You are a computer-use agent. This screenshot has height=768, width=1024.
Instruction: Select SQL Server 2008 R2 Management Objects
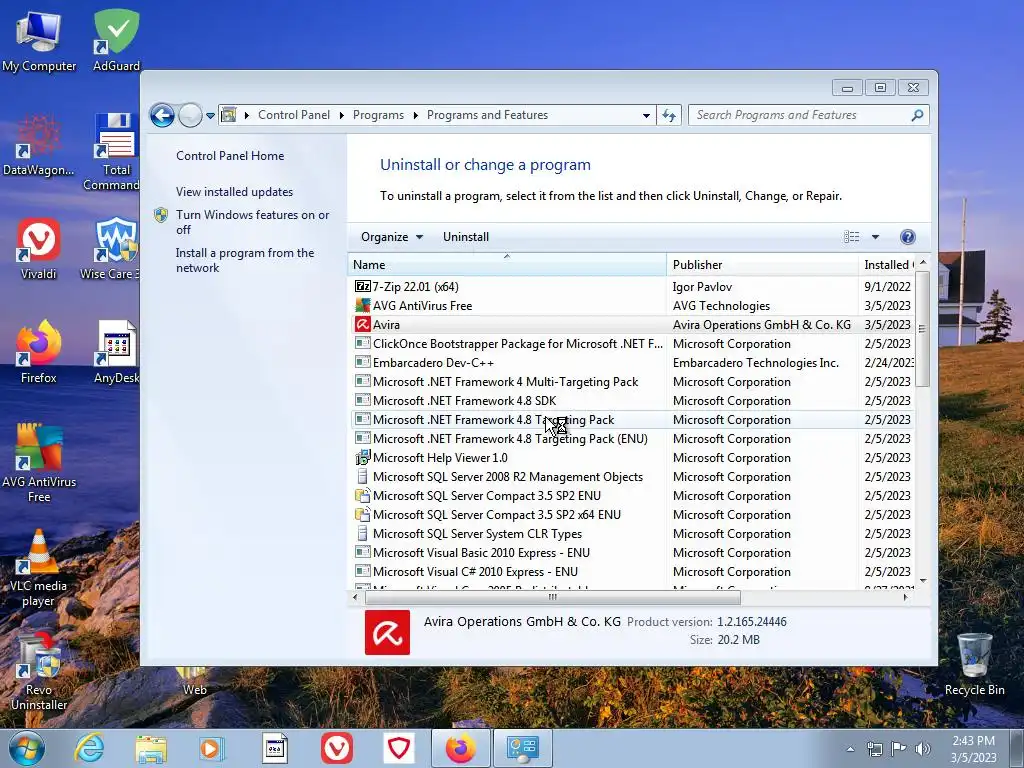[x=632, y=477]
